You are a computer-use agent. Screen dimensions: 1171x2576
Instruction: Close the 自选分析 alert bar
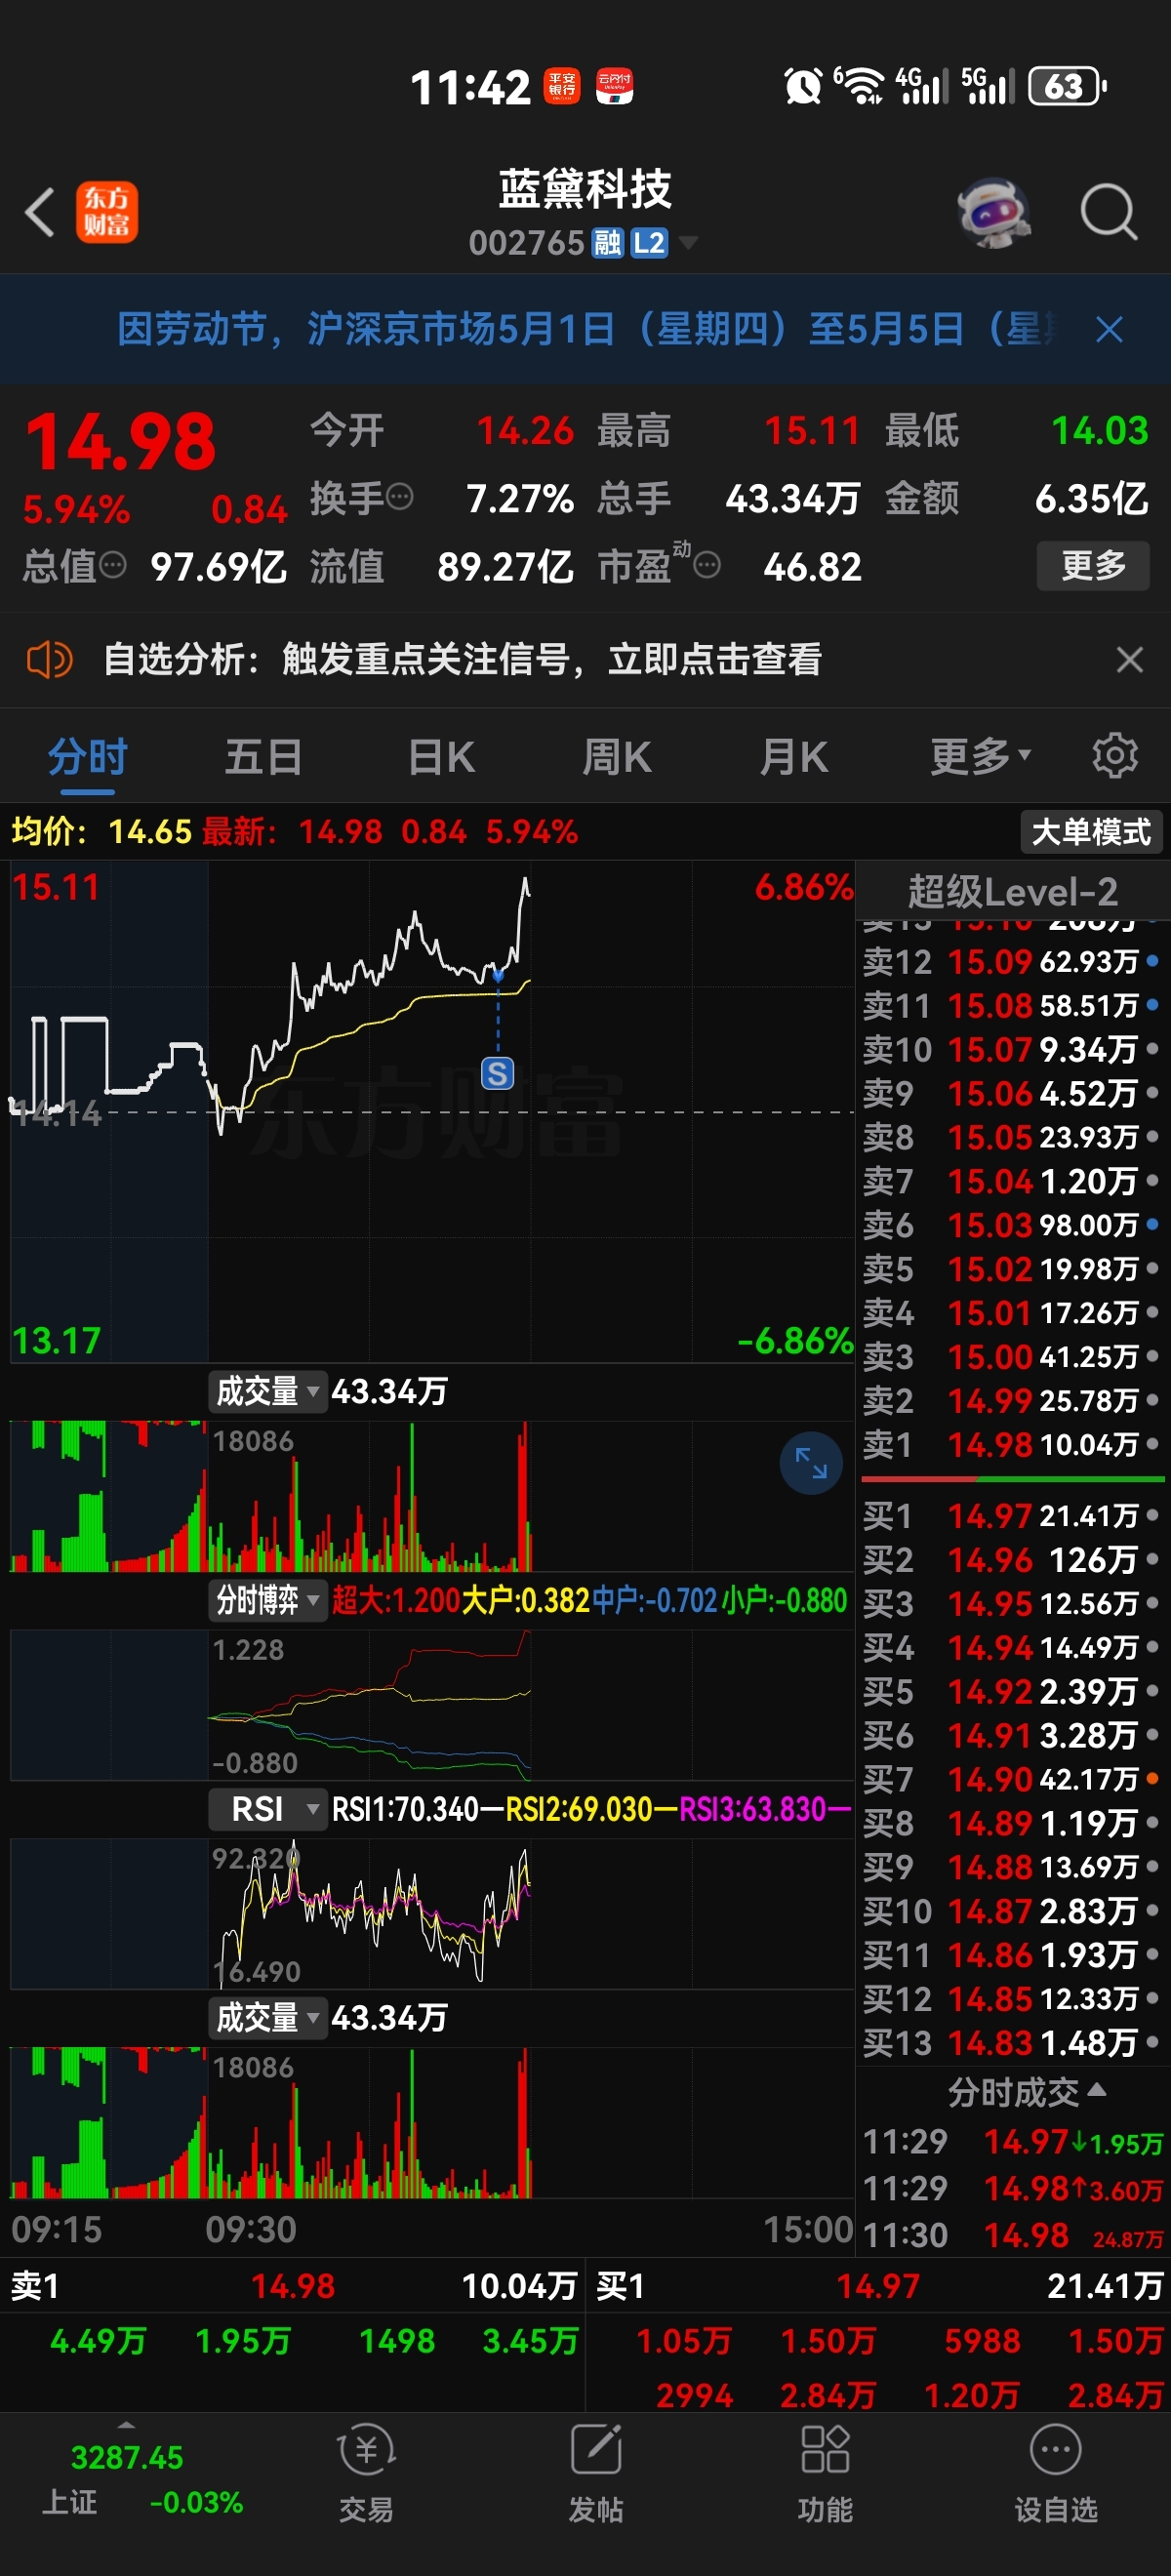pyautogui.click(x=1129, y=660)
